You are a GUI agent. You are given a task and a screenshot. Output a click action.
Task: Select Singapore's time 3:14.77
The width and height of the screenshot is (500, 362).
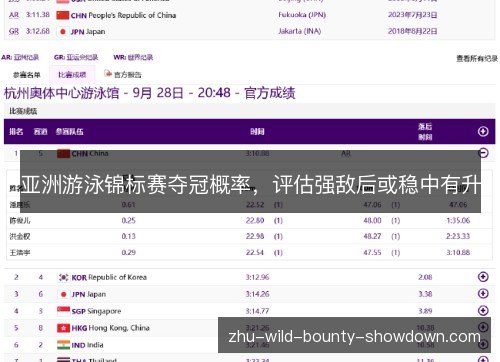click(257, 311)
